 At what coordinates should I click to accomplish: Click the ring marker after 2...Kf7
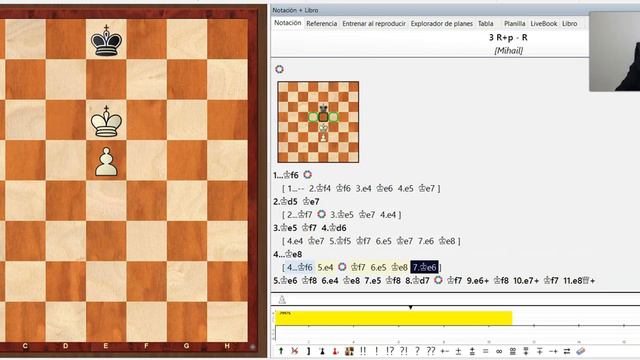321,214
